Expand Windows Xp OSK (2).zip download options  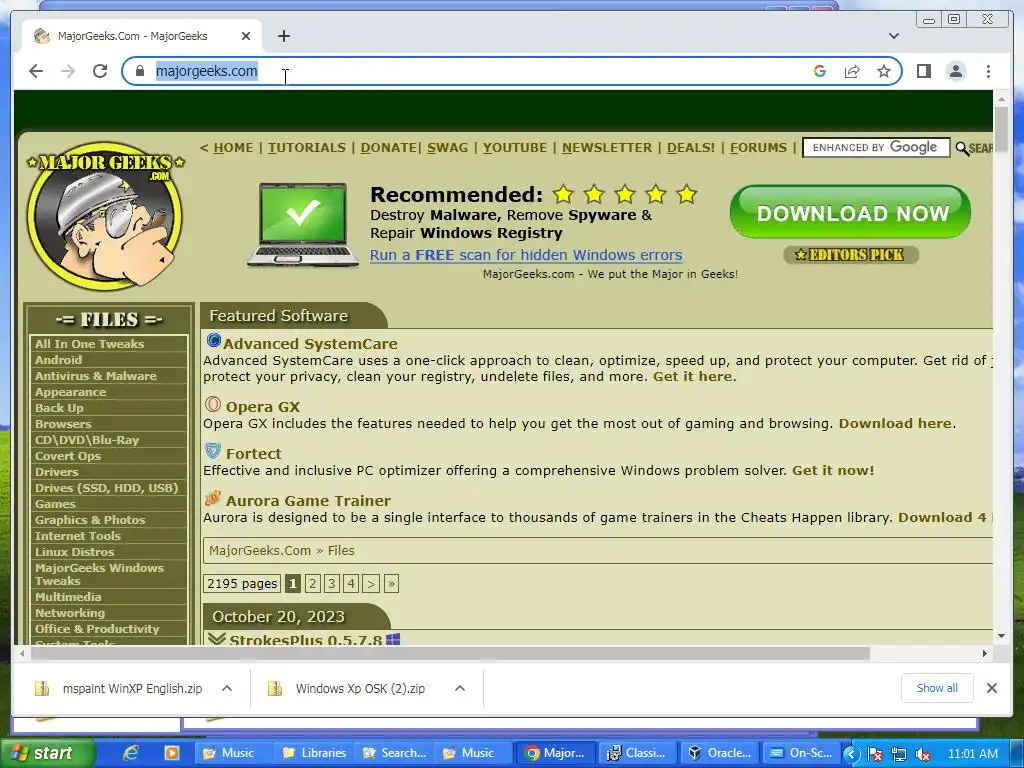(x=460, y=688)
